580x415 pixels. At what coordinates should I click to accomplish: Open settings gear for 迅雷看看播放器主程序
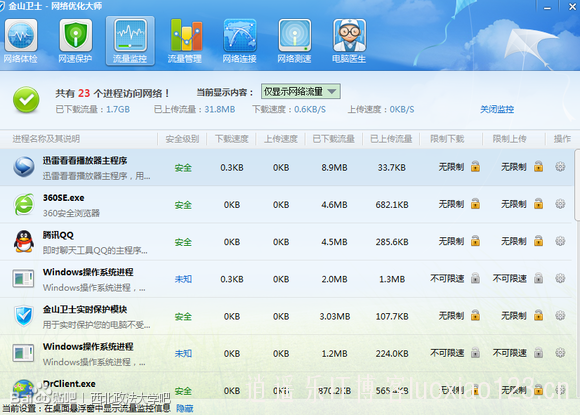[560, 167]
